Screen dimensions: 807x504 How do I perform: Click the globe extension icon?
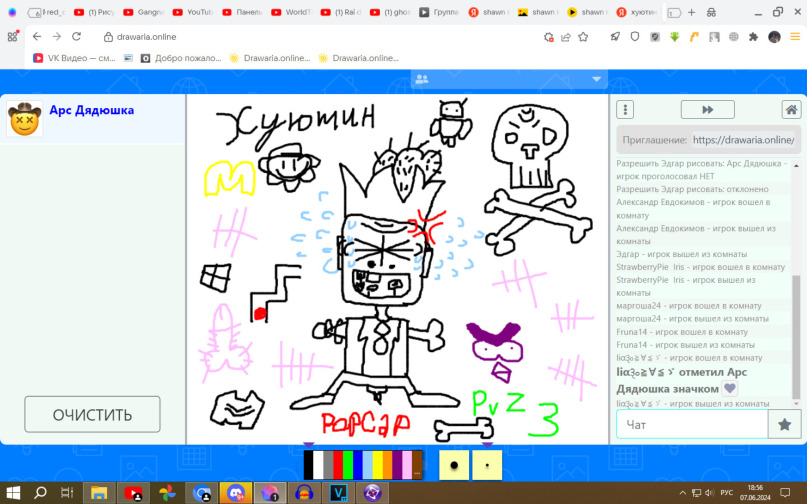pos(733,37)
